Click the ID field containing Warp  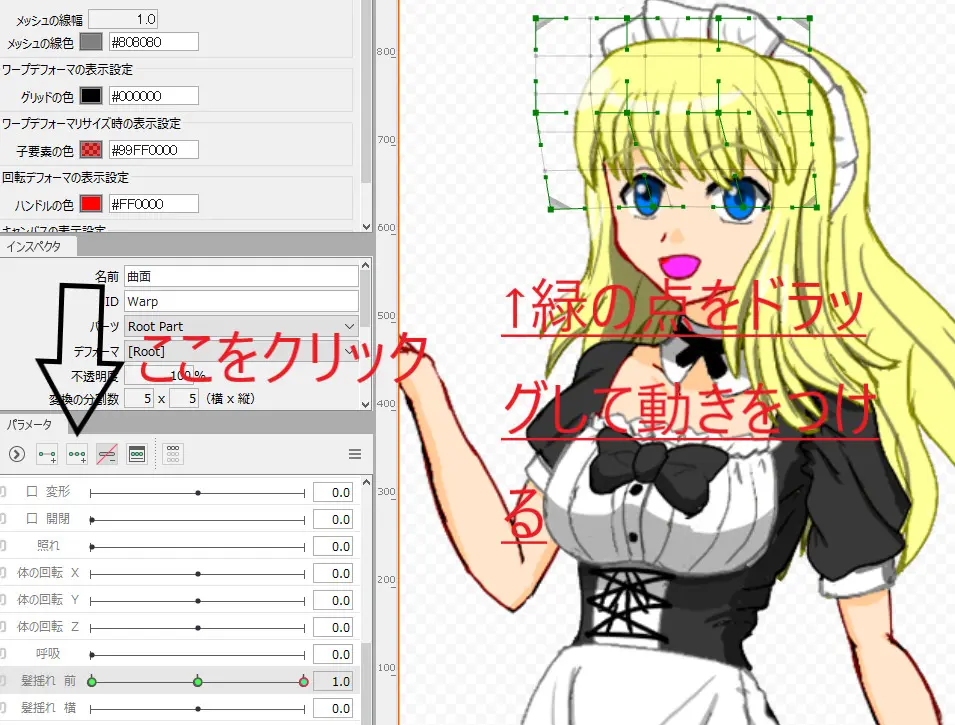click(240, 300)
